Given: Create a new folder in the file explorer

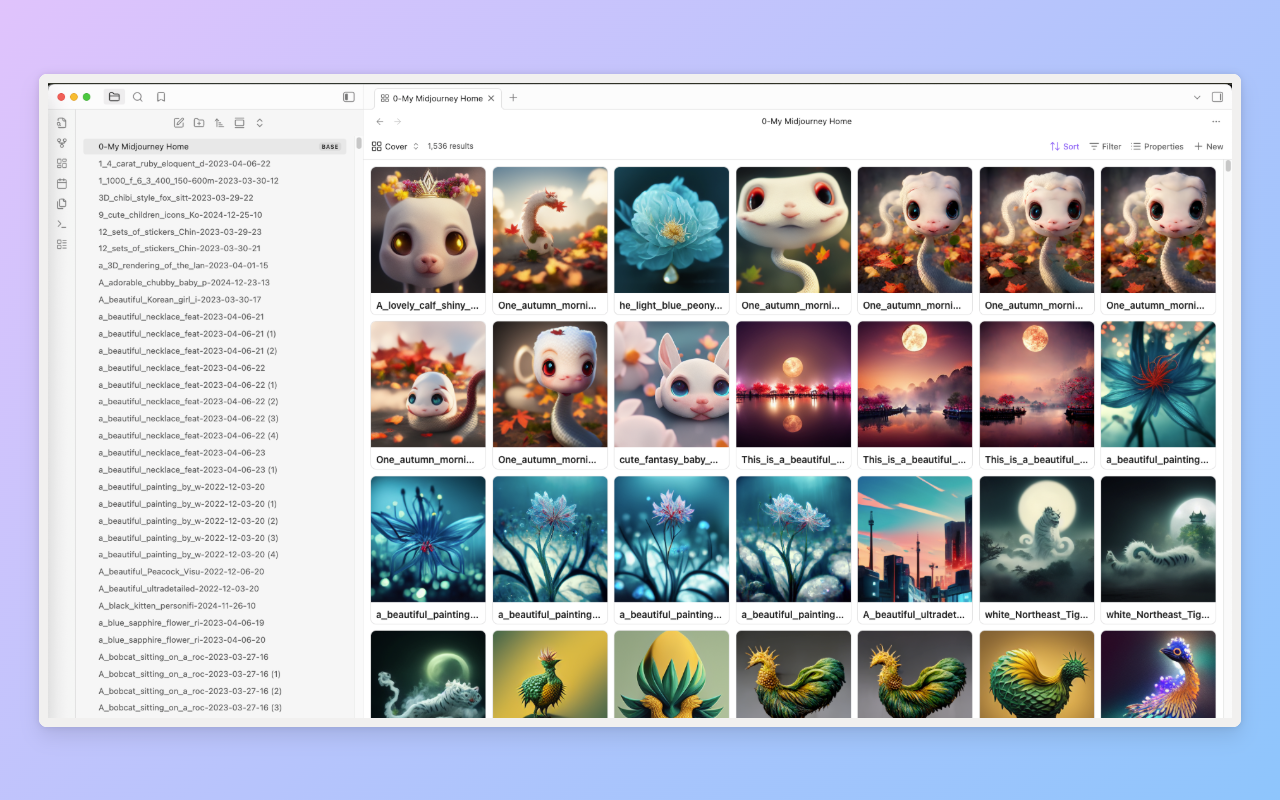Looking at the screenshot, I should 199,123.
